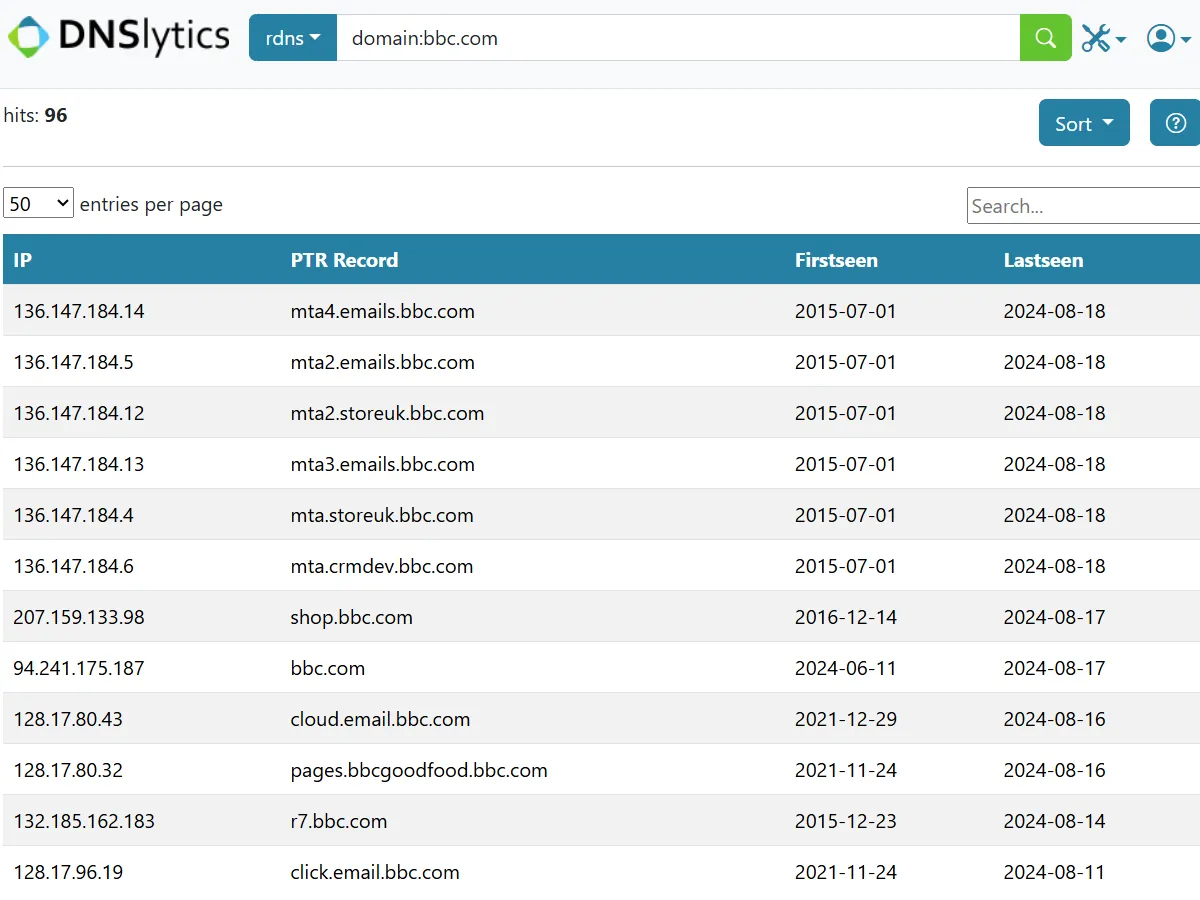Click Firstseen date 2015-12-23
Screen dimensions: 1200x900
tap(846, 821)
